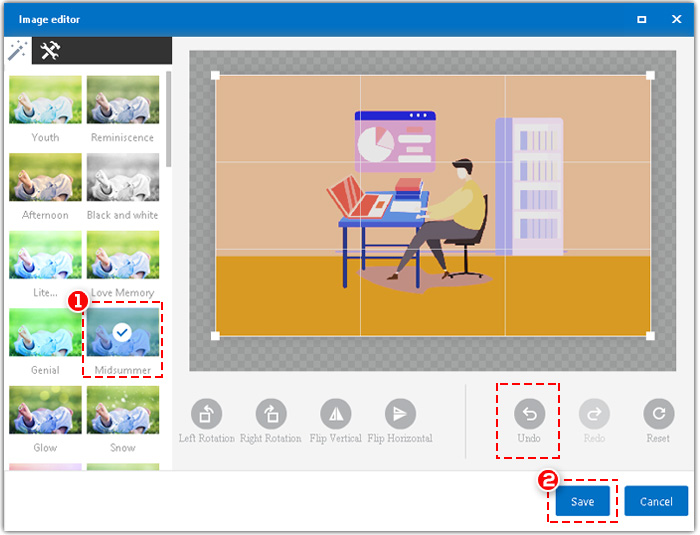Image resolution: width=700 pixels, height=535 pixels.
Task: Choose the Black and white filter thumbnail
Action: [123, 177]
